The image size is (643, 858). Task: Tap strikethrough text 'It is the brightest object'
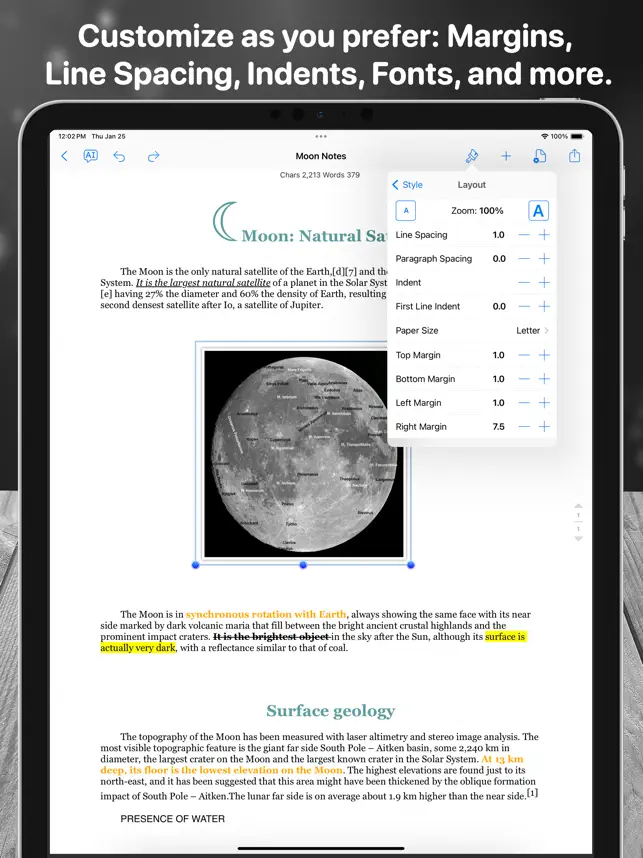pos(271,637)
